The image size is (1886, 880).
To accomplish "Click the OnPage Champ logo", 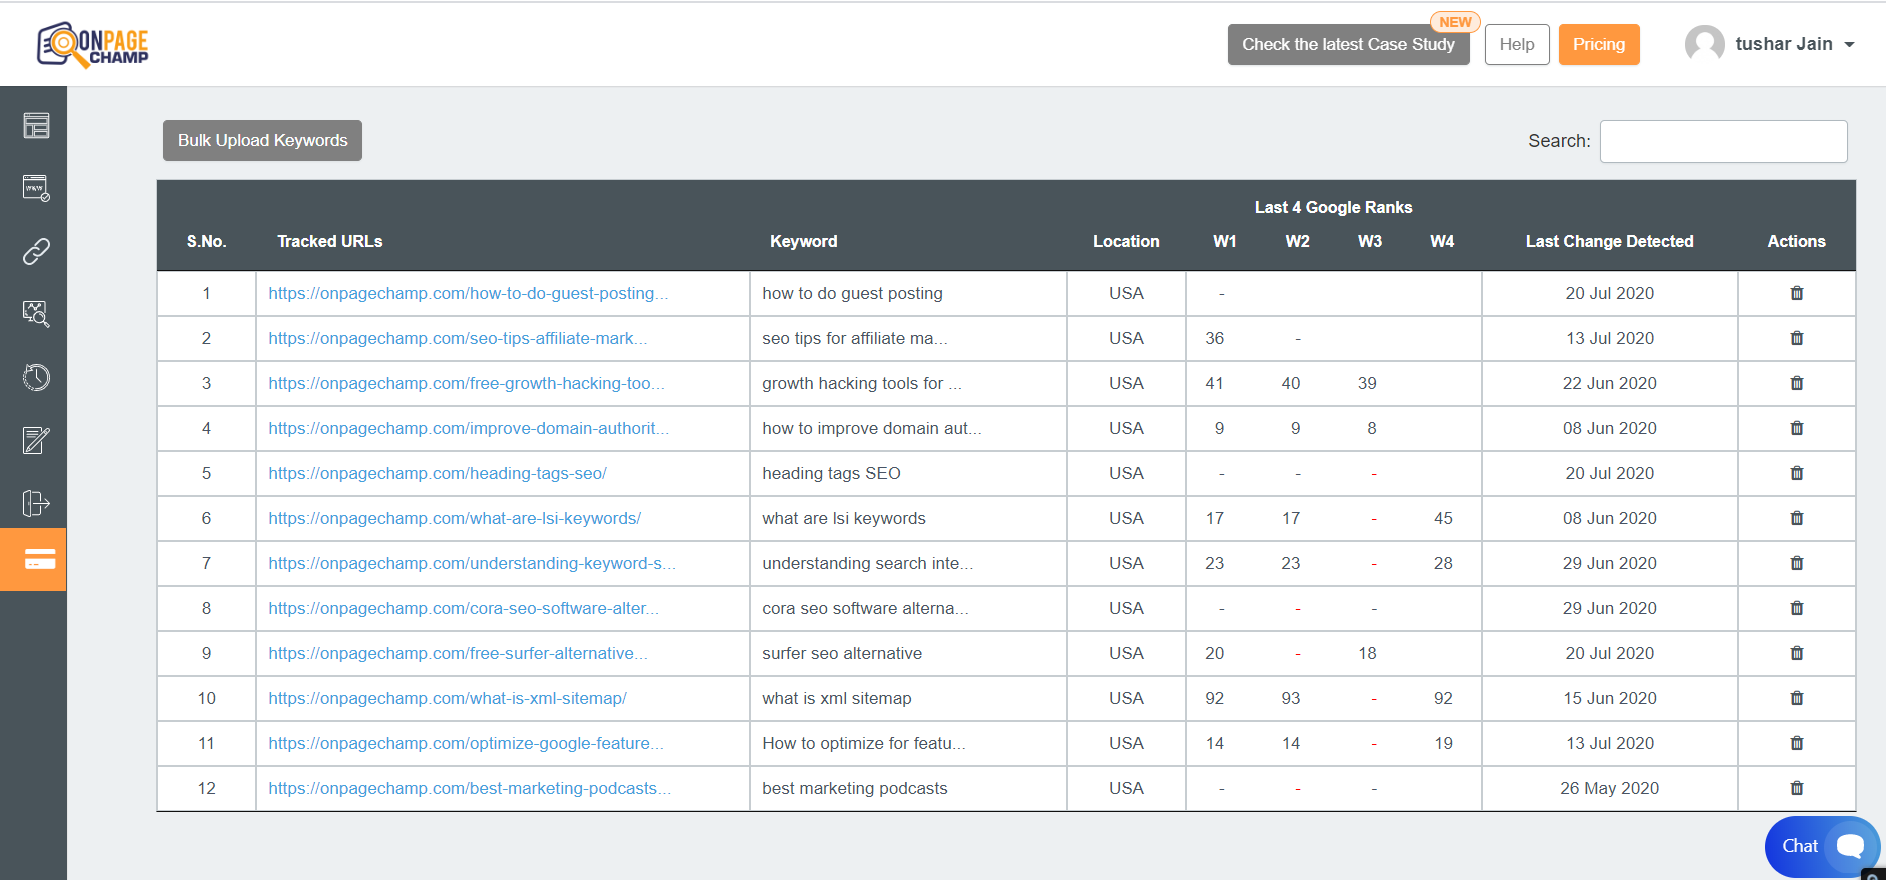I will click(x=93, y=44).
